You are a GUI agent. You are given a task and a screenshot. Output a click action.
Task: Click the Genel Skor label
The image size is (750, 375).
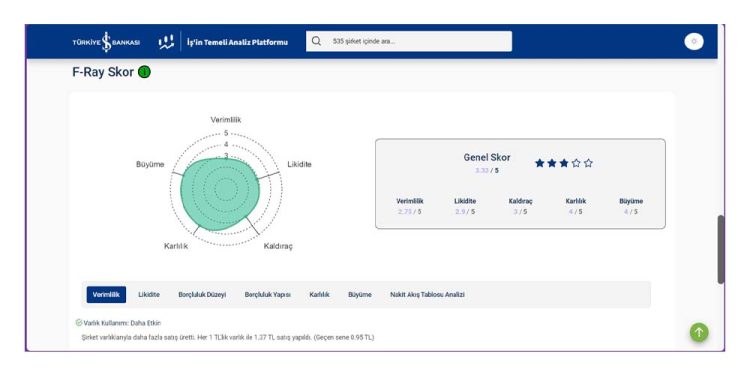click(487, 157)
